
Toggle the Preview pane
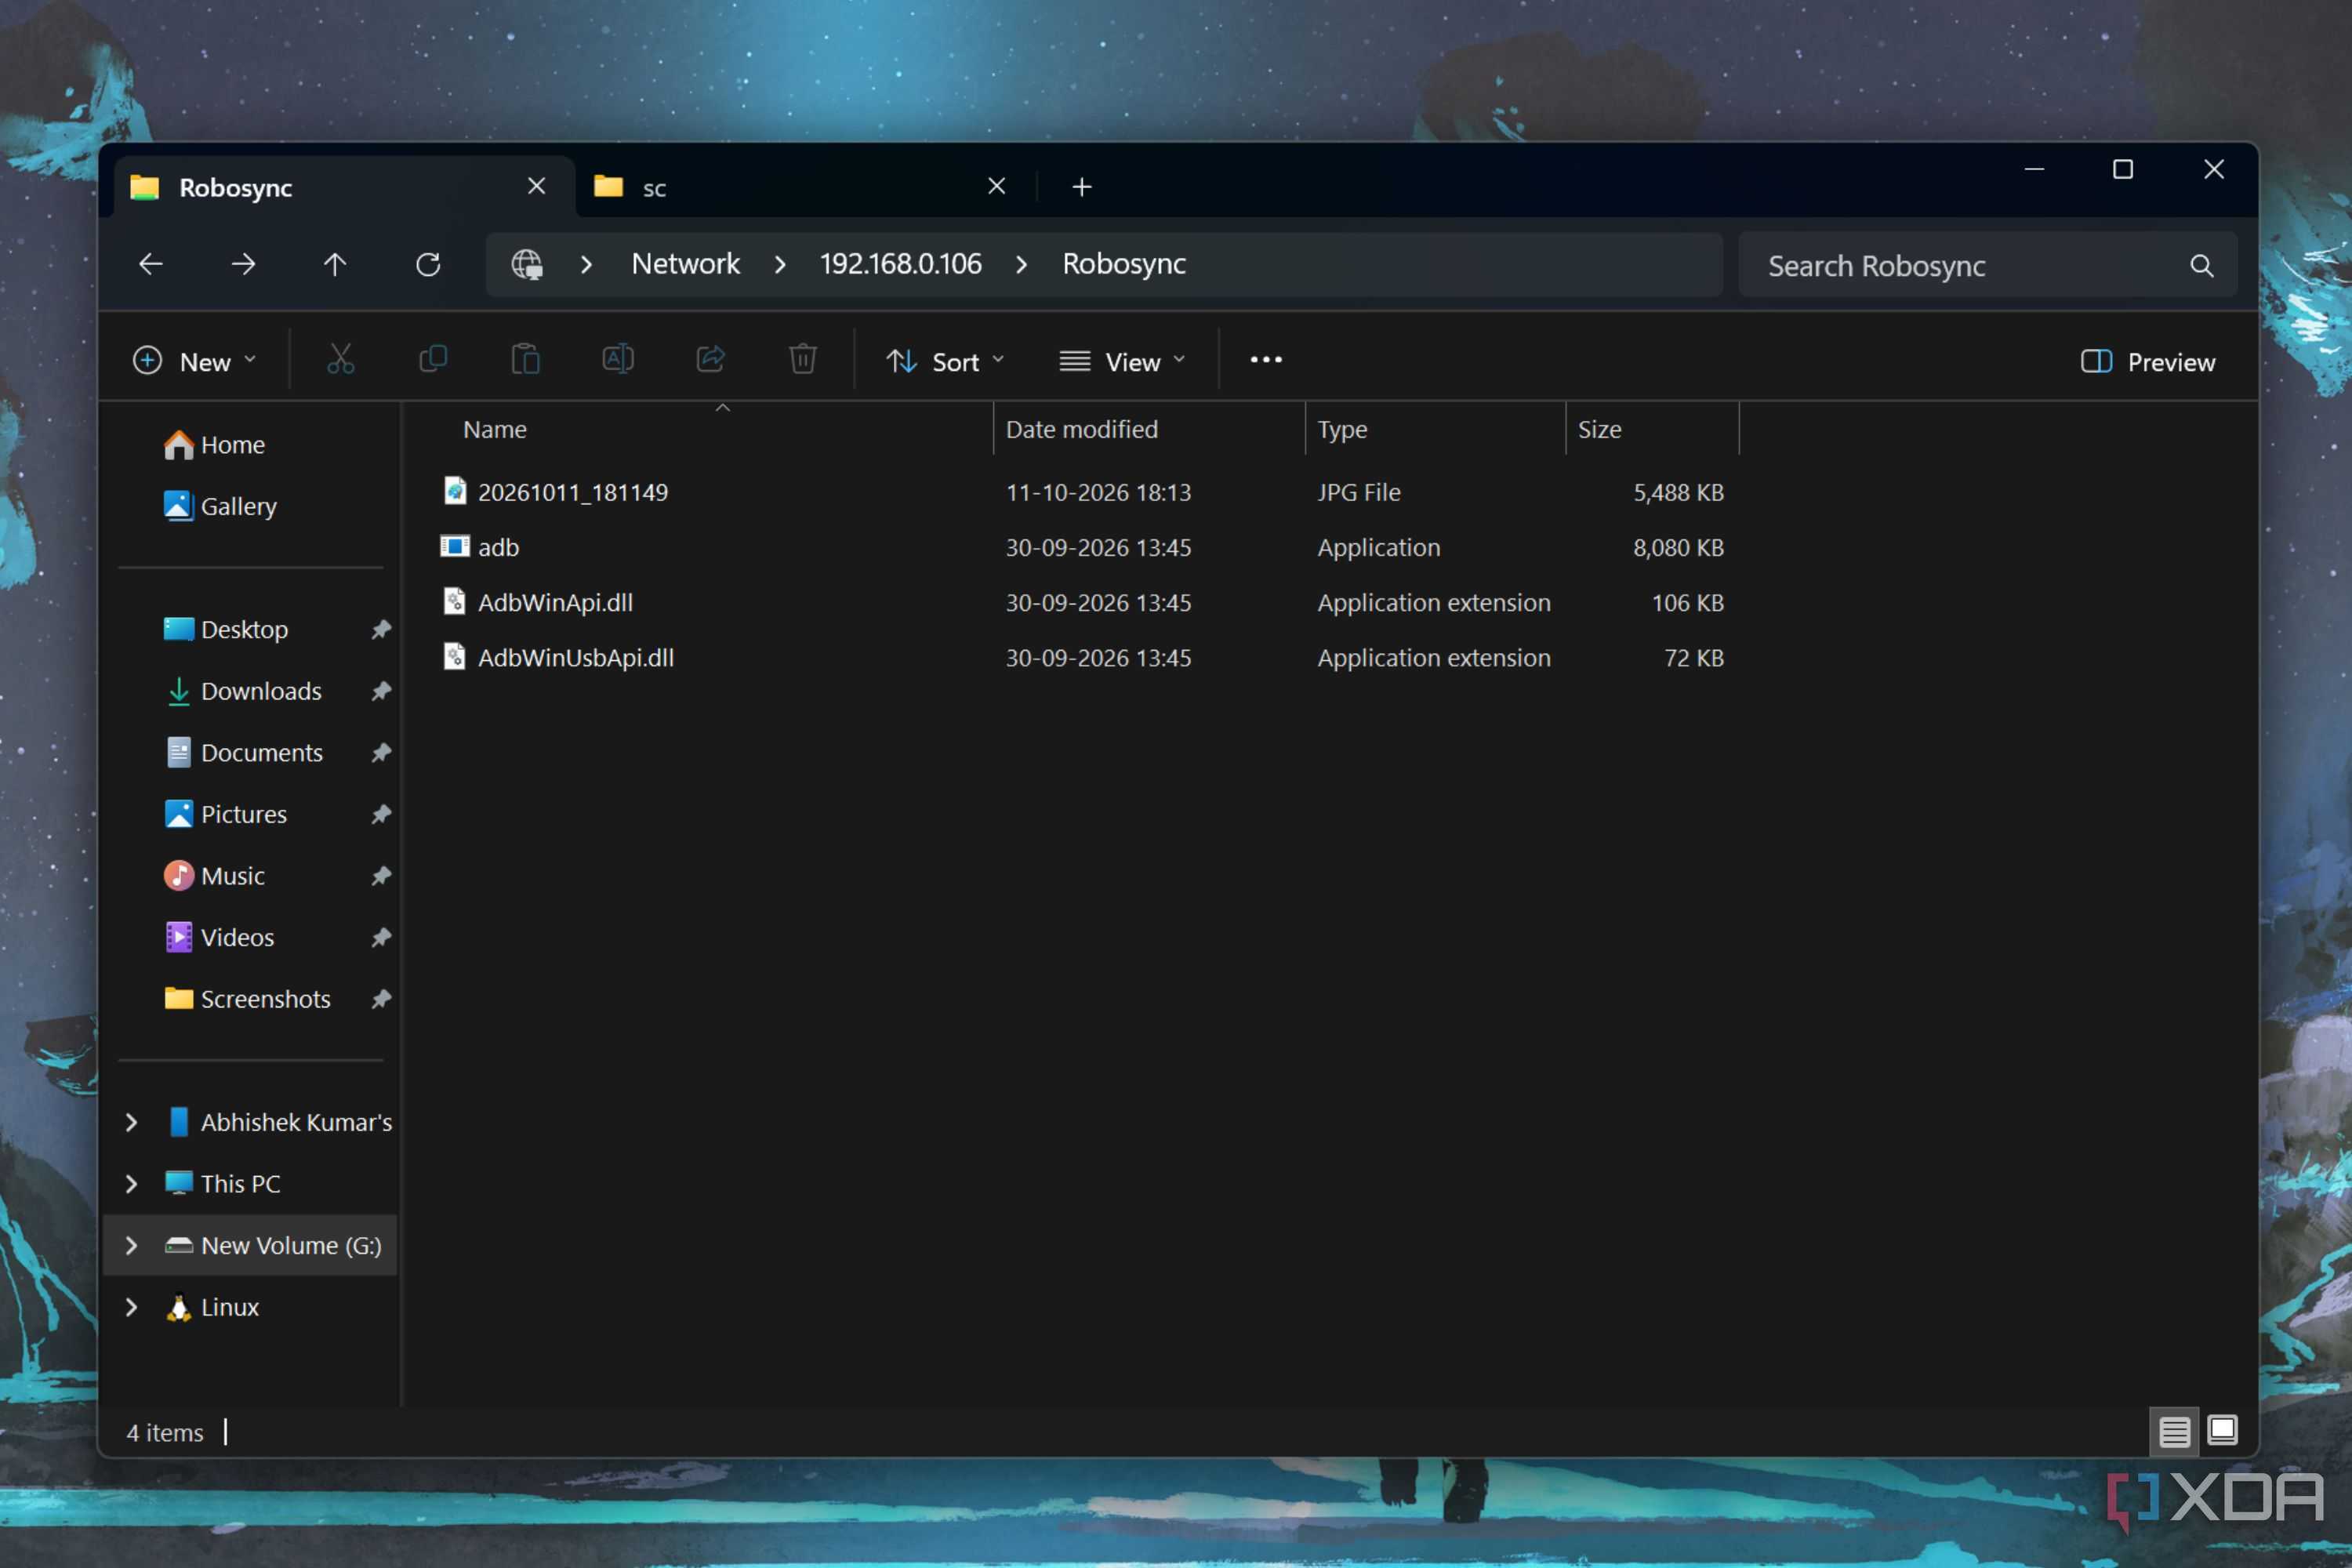pyautogui.click(x=2147, y=362)
